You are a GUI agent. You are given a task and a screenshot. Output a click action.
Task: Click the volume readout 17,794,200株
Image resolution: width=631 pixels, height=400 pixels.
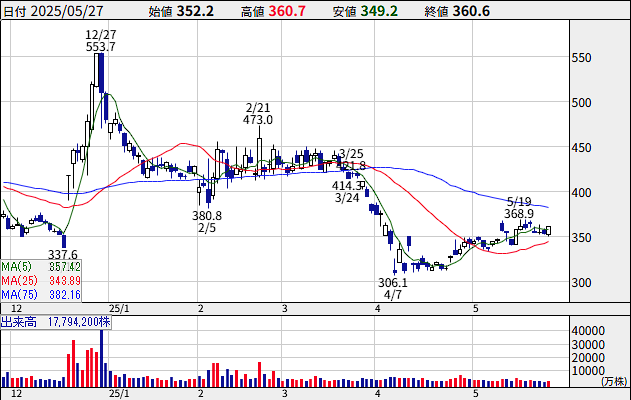[x=79, y=322]
